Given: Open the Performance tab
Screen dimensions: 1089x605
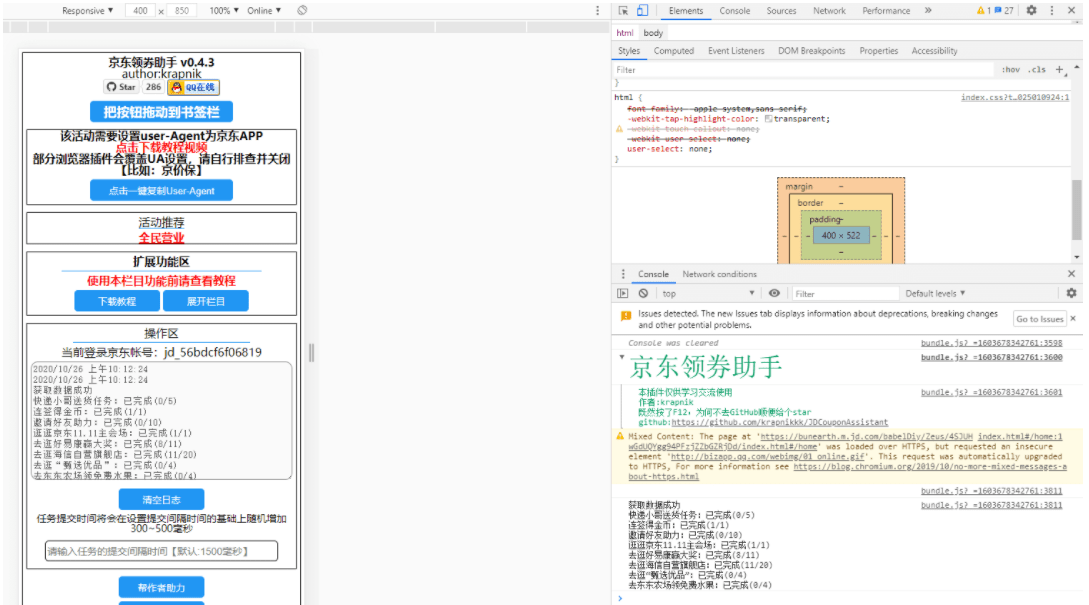Looking at the screenshot, I should click(886, 10).
